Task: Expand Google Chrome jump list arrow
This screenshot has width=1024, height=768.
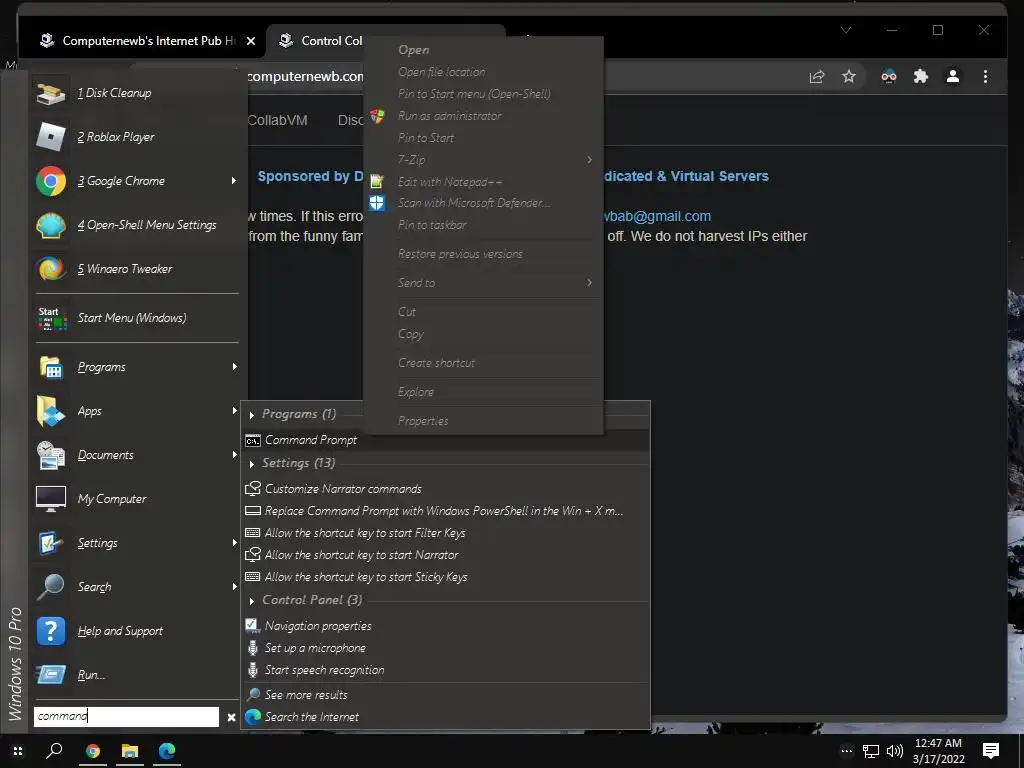Action: coord(234,181)
